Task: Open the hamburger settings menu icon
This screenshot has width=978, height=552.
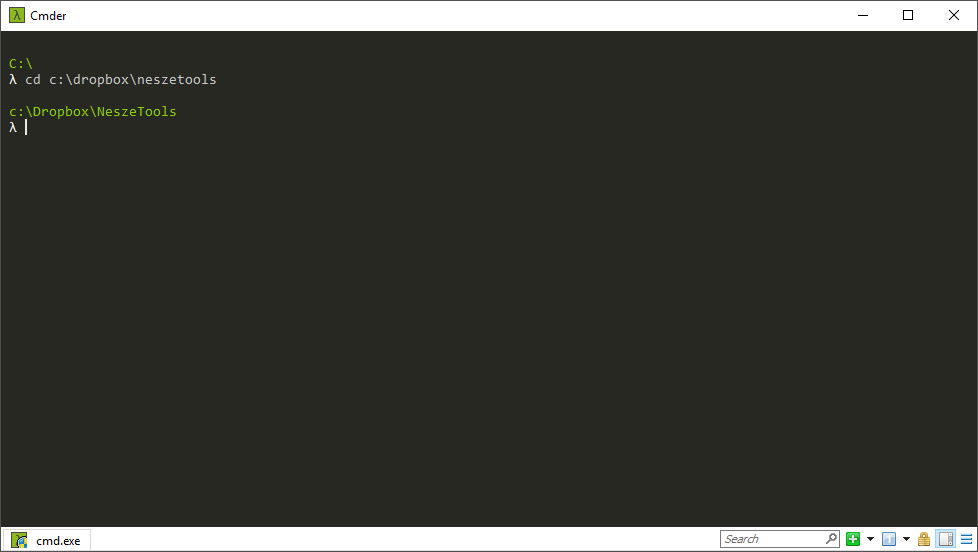Action: click(x=966, y=539)
